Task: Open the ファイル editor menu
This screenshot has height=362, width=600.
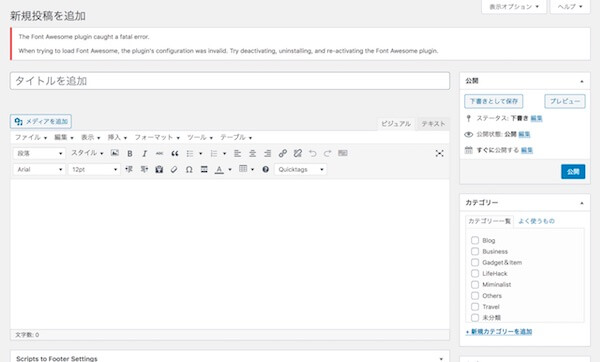Action: (x=31, y=137)
